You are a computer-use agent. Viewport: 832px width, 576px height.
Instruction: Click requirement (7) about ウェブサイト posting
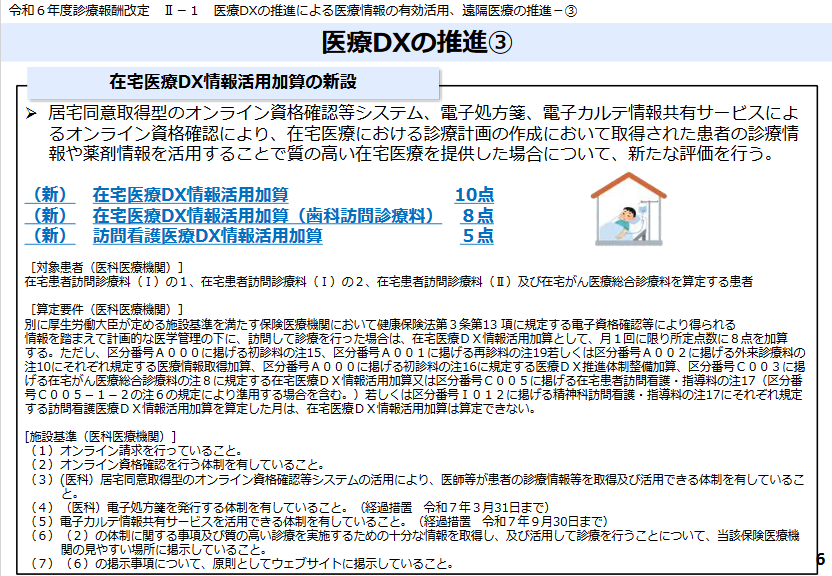click(x=239, y=563)
